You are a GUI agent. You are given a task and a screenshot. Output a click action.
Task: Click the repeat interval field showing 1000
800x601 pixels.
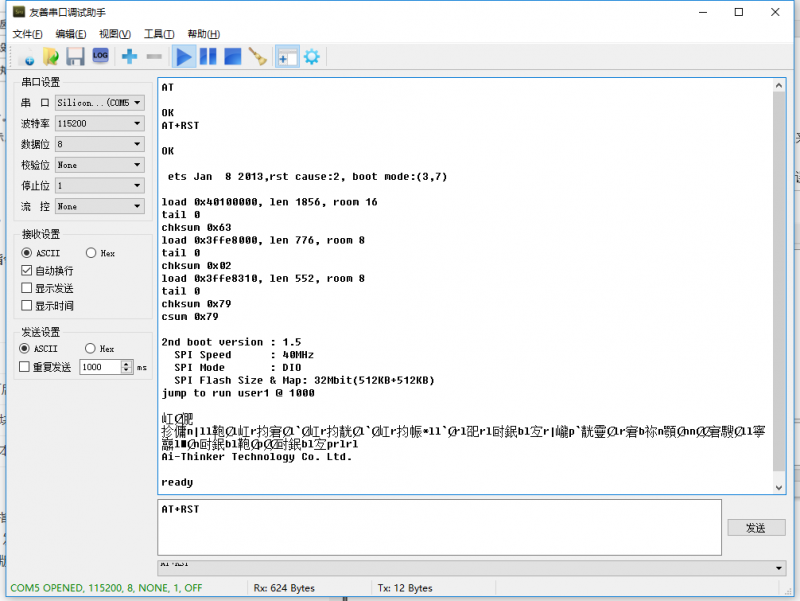click(100, 367)
